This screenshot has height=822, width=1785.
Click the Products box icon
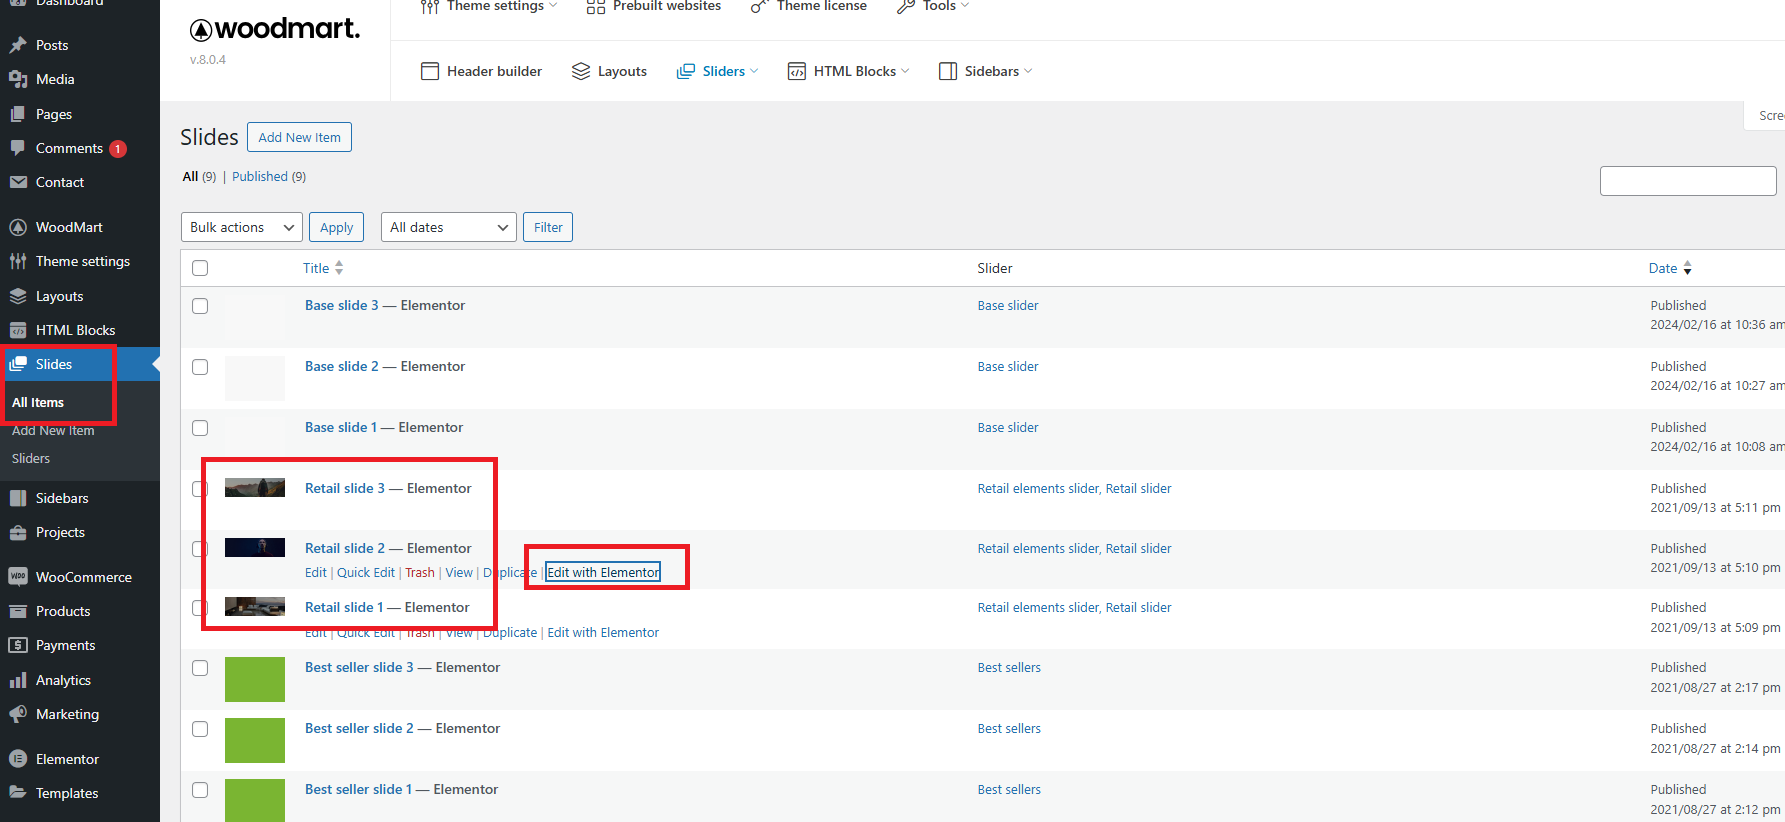(18, 611)
